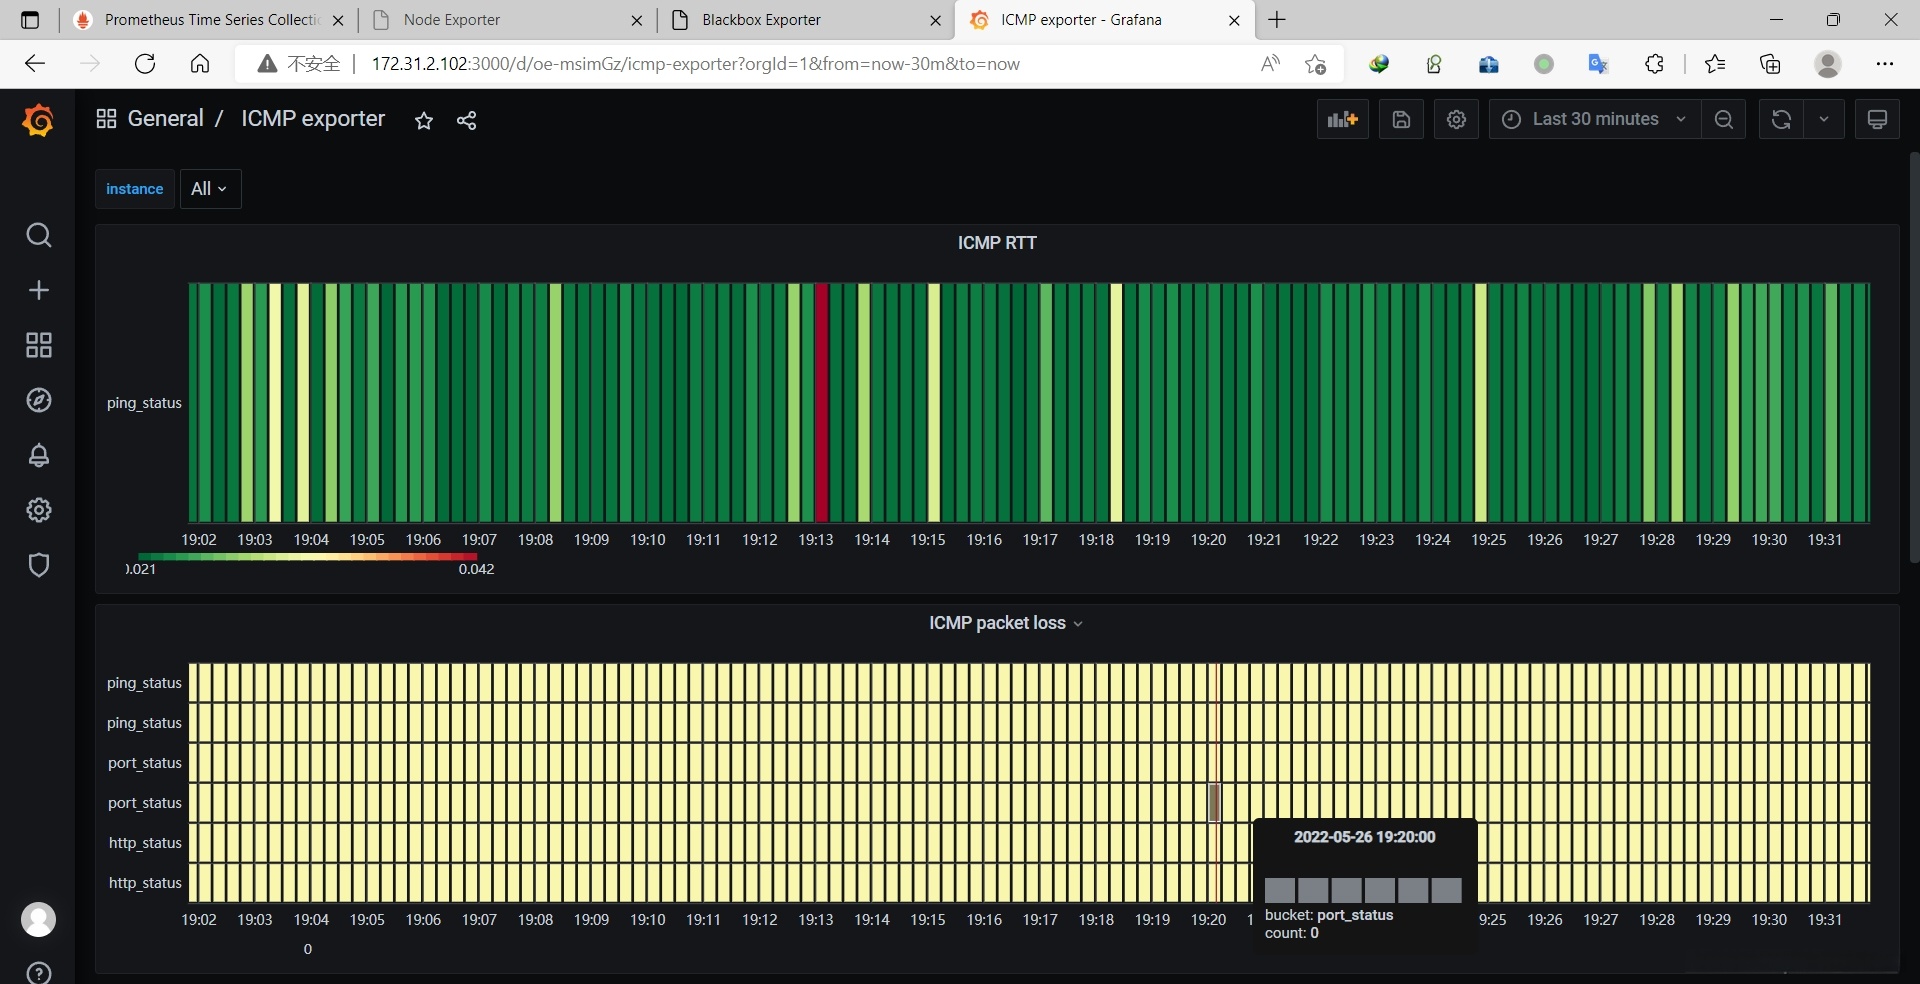Star the ICMP exporter dashboard
The image size is (1920, 984).
pyautogui.click(x=424, y=121)
